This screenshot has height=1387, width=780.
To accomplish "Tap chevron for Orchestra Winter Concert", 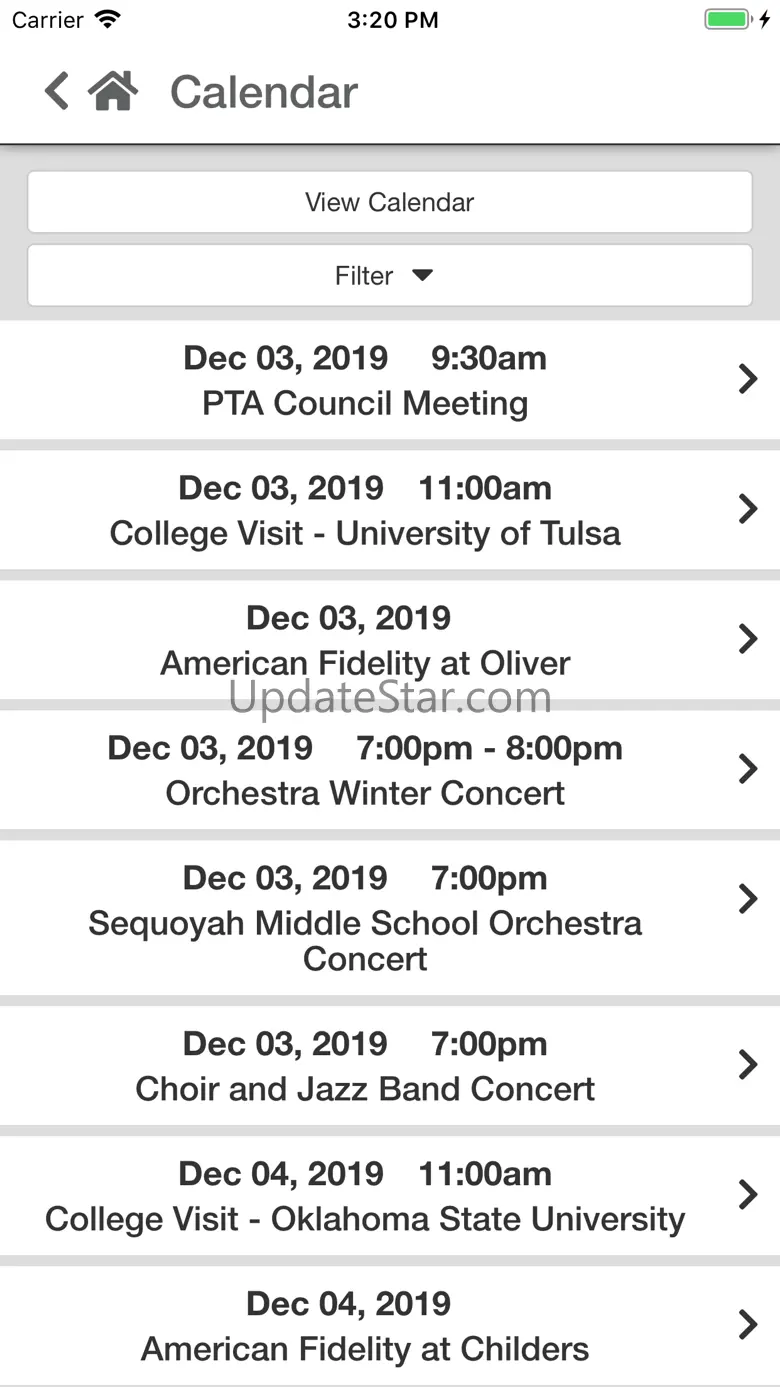I will click(x=747, y=769).
